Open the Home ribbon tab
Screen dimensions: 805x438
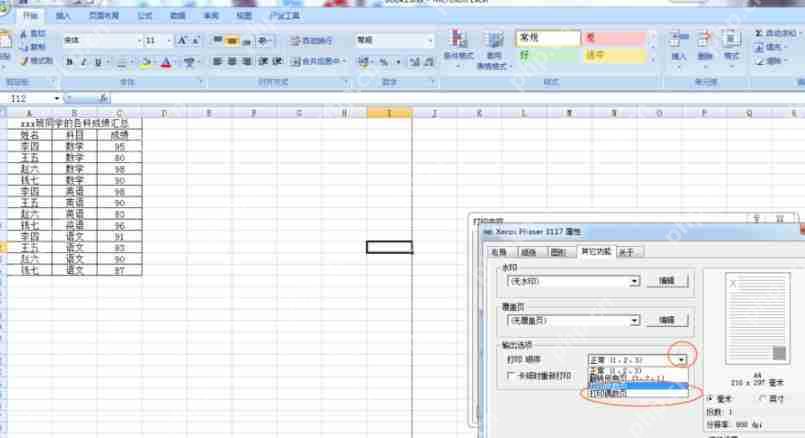31,16
